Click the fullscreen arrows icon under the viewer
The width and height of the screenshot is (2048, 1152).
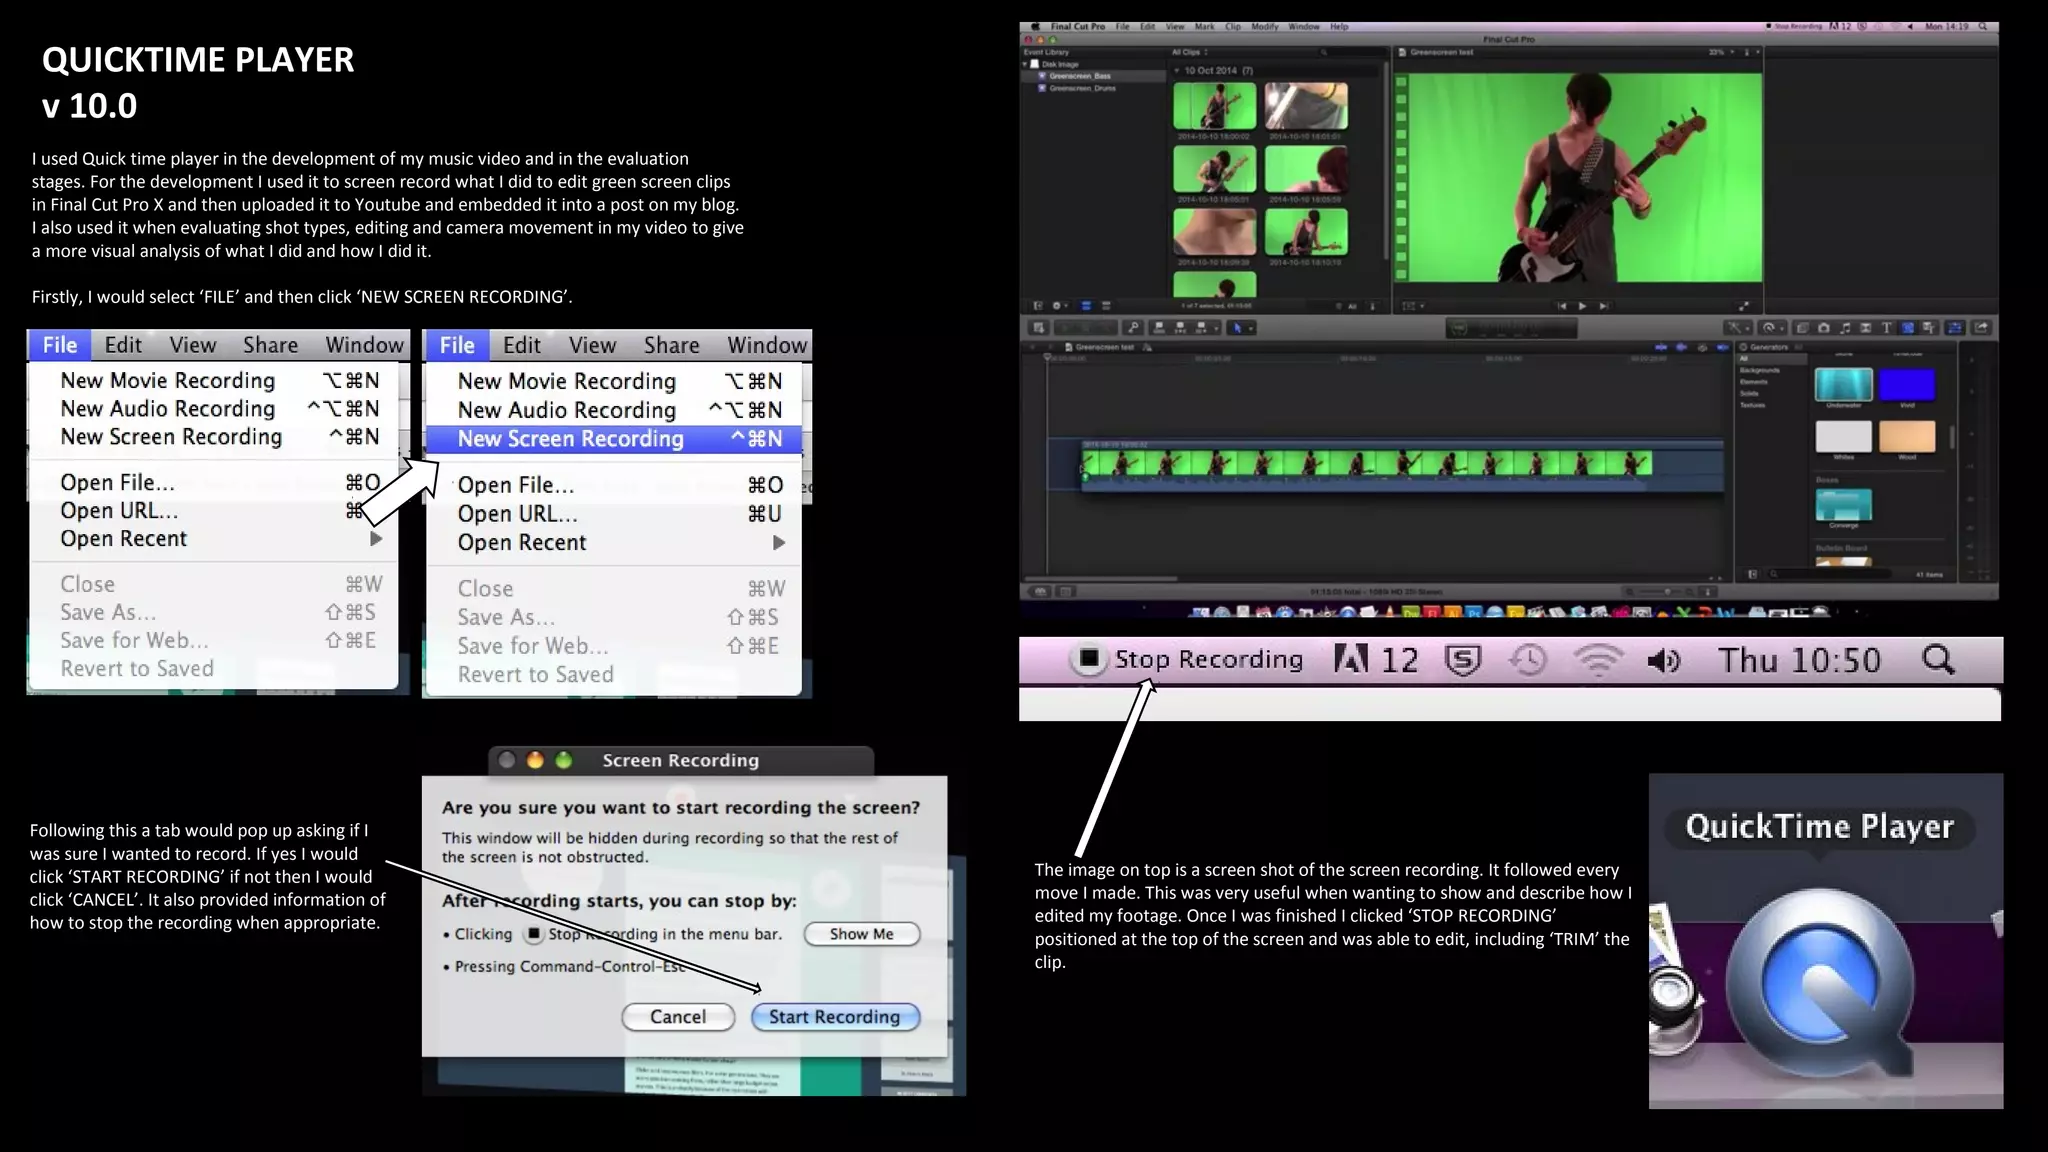tap(1744, 306)
